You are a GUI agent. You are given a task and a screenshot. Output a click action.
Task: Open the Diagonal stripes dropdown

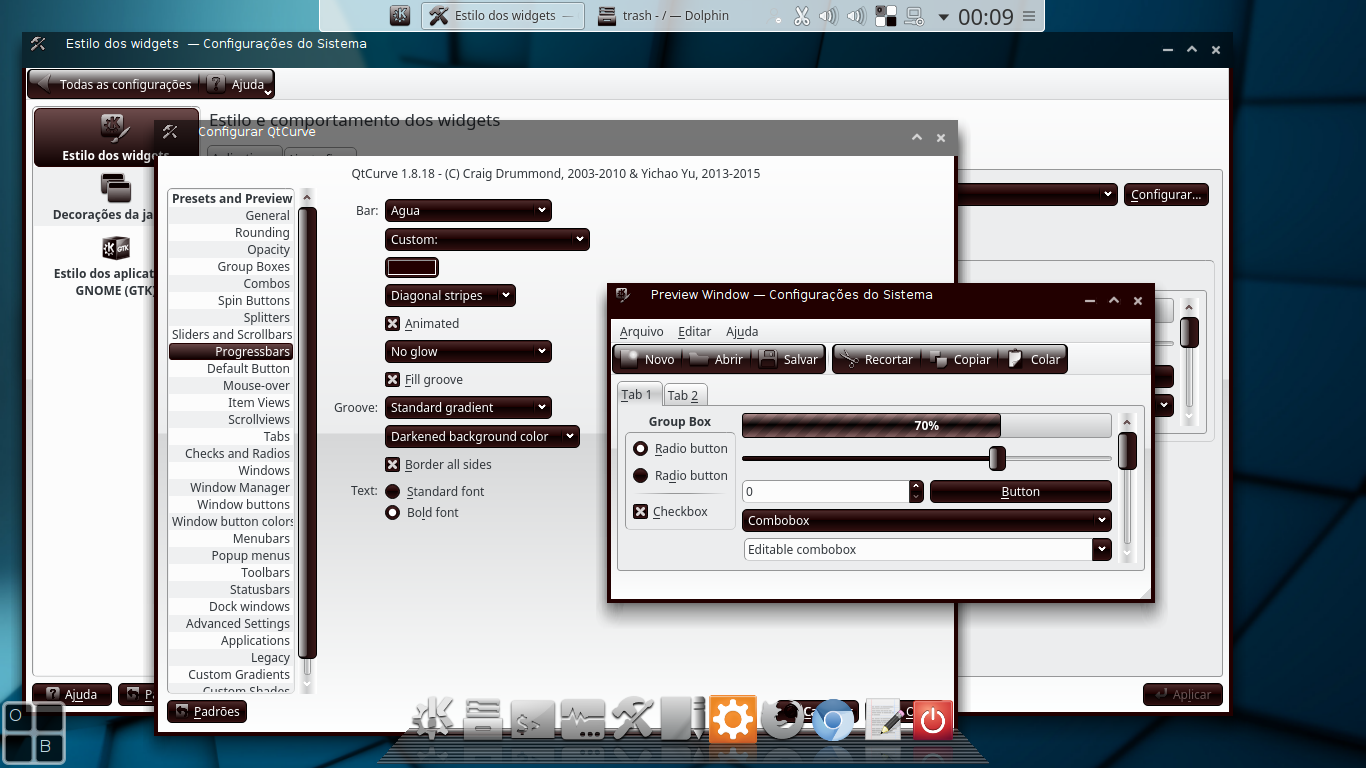(x=450, y=295)
